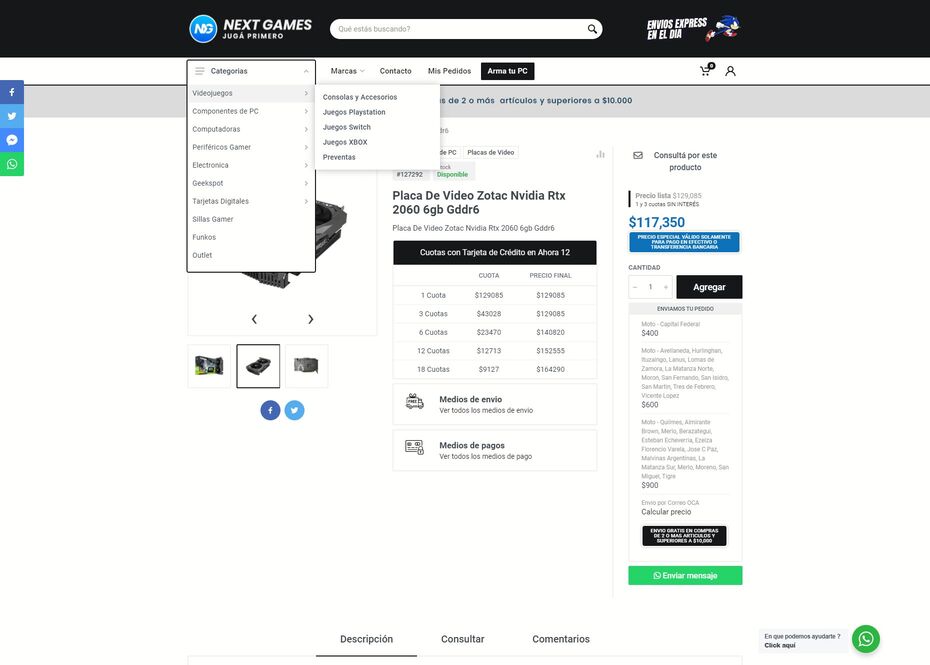Open the shopping cart icon

coord(705,71)
